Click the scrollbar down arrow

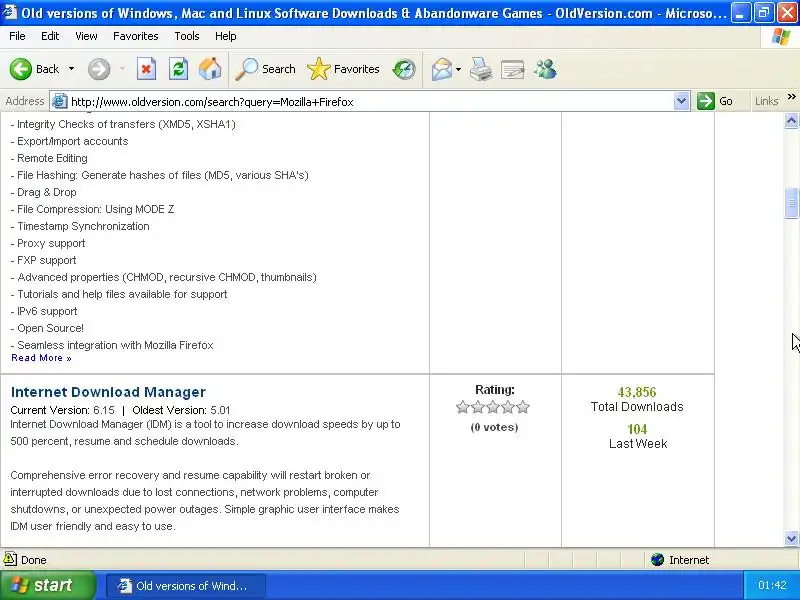coord(791,538)
